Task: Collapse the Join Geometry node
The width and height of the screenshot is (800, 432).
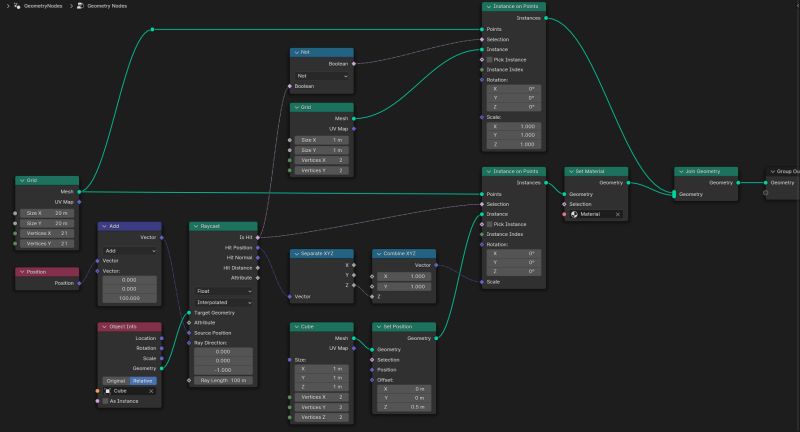Action: click(x=681, y=171)
